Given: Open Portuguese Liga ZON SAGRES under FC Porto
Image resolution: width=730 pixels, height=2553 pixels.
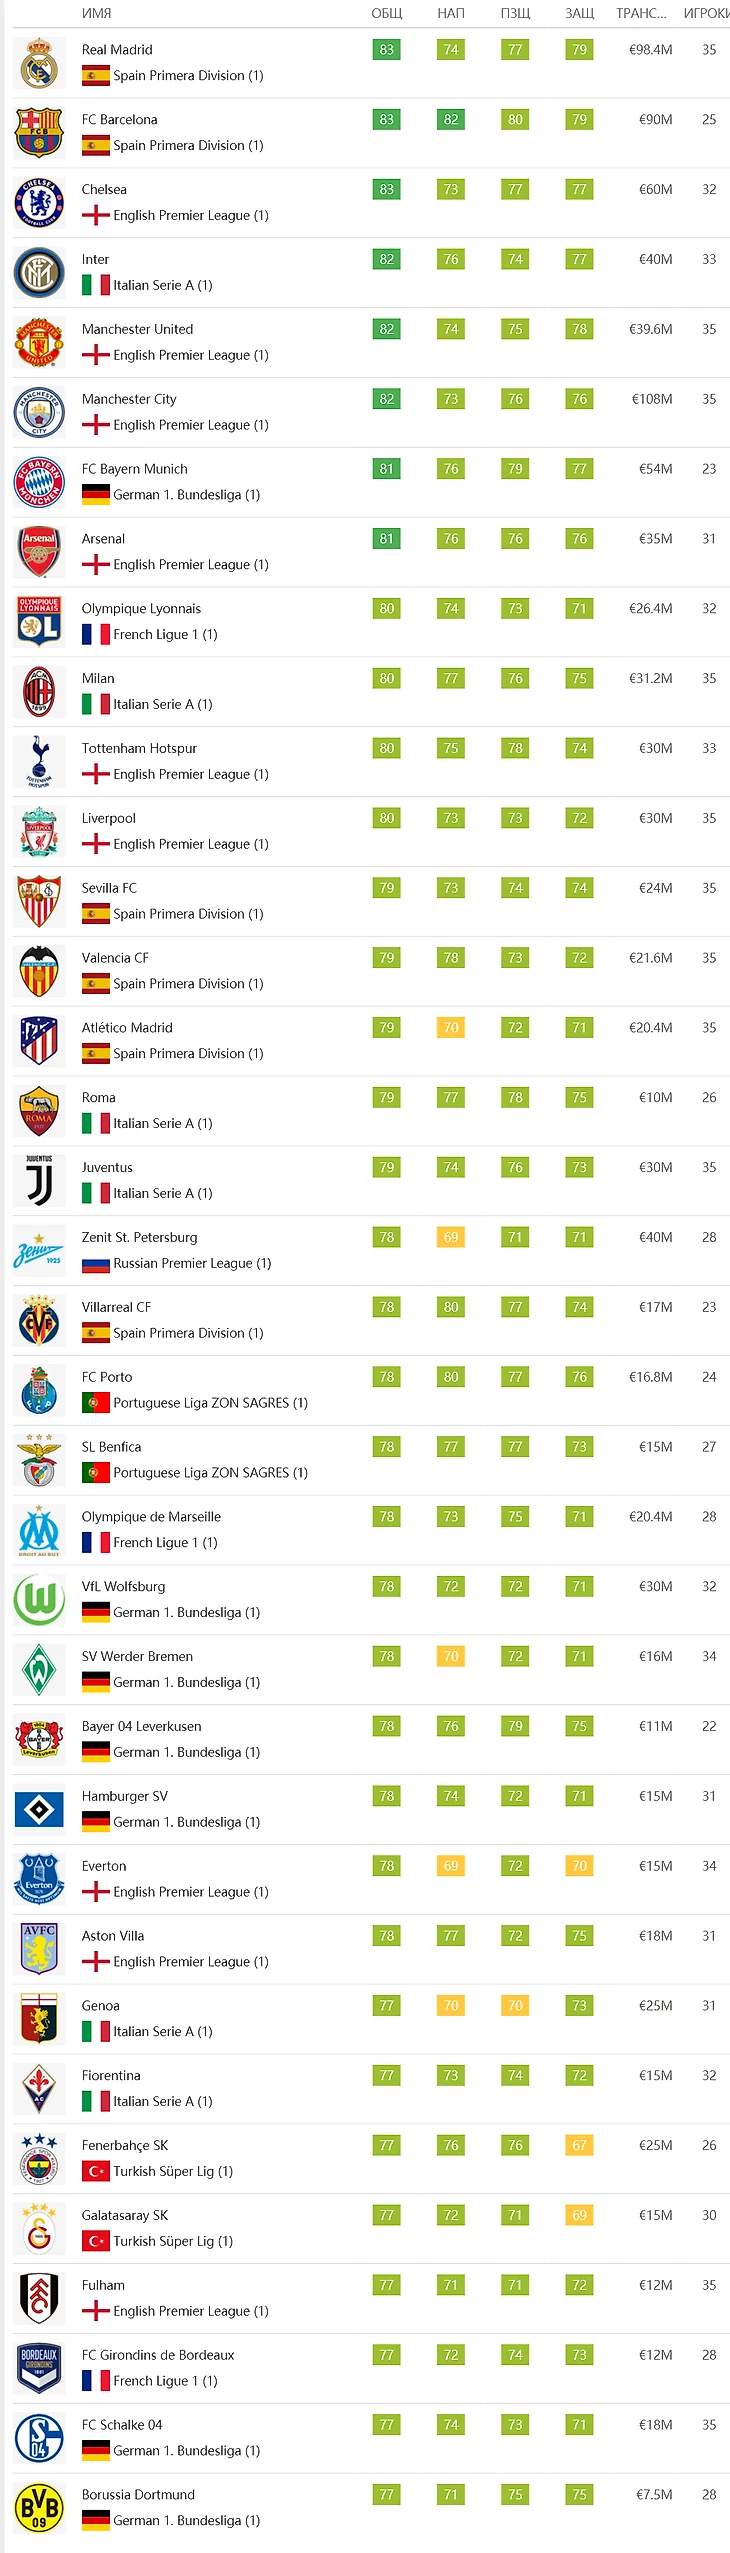Looking at the screenshot, I should (210, 1403).
